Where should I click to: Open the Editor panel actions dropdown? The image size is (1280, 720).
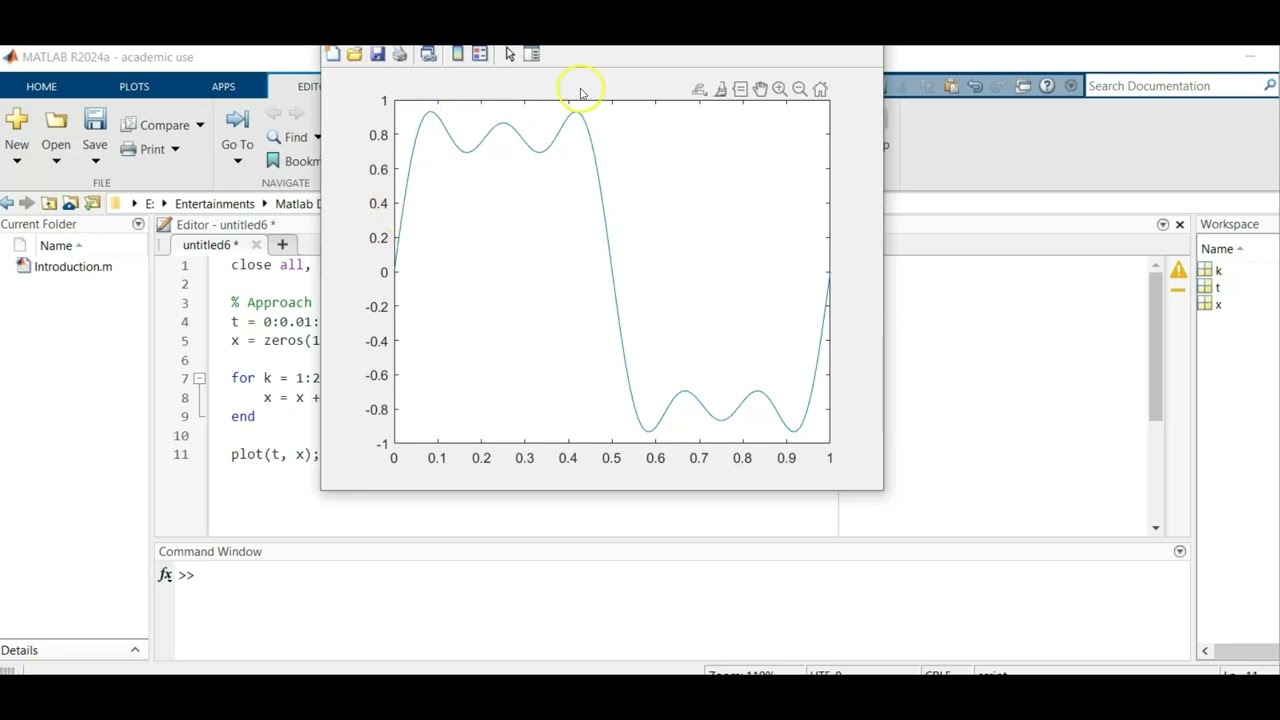[x=1162, y=224]
